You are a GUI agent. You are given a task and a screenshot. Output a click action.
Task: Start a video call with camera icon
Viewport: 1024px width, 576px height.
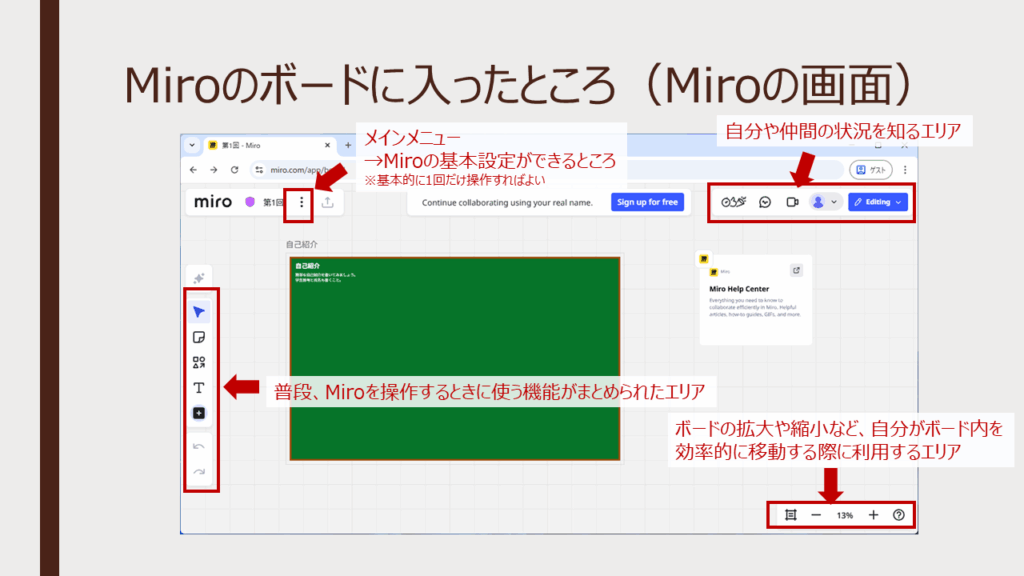pyautogui.click(x=792, y=202)
